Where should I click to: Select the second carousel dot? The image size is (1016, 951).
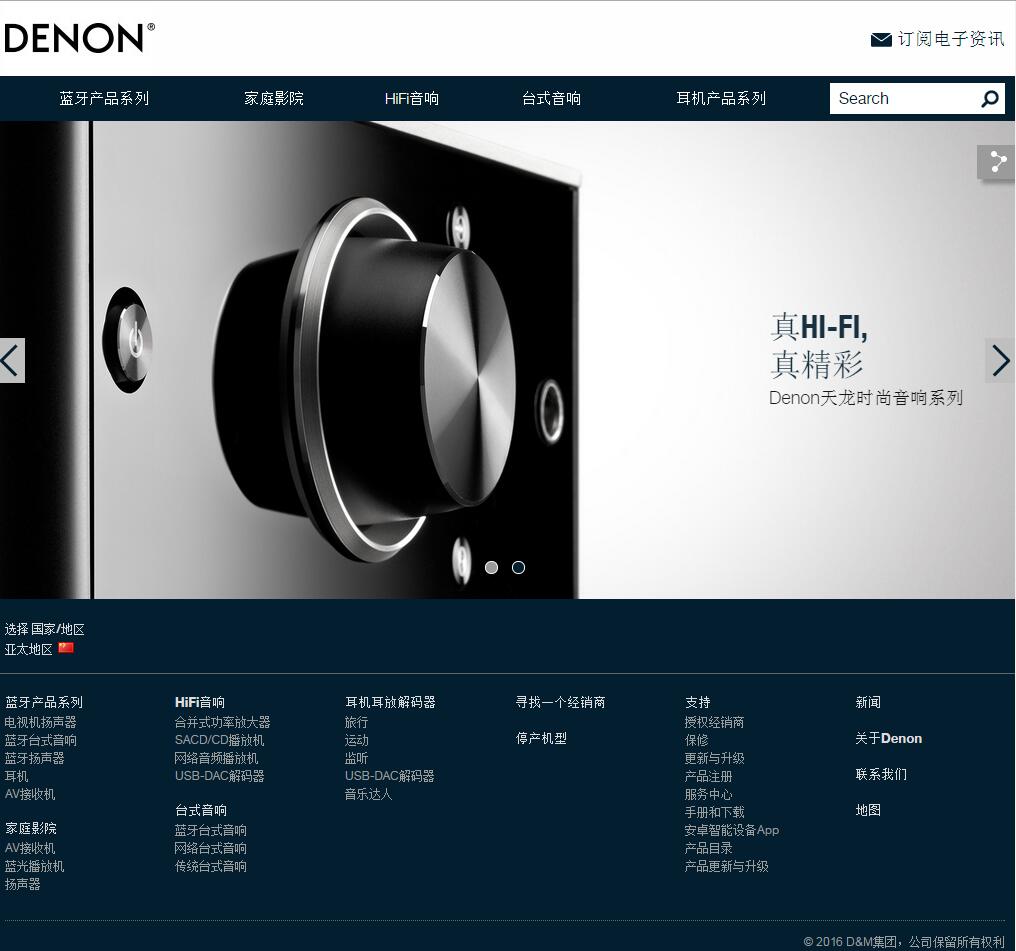[x=518, y=567]
